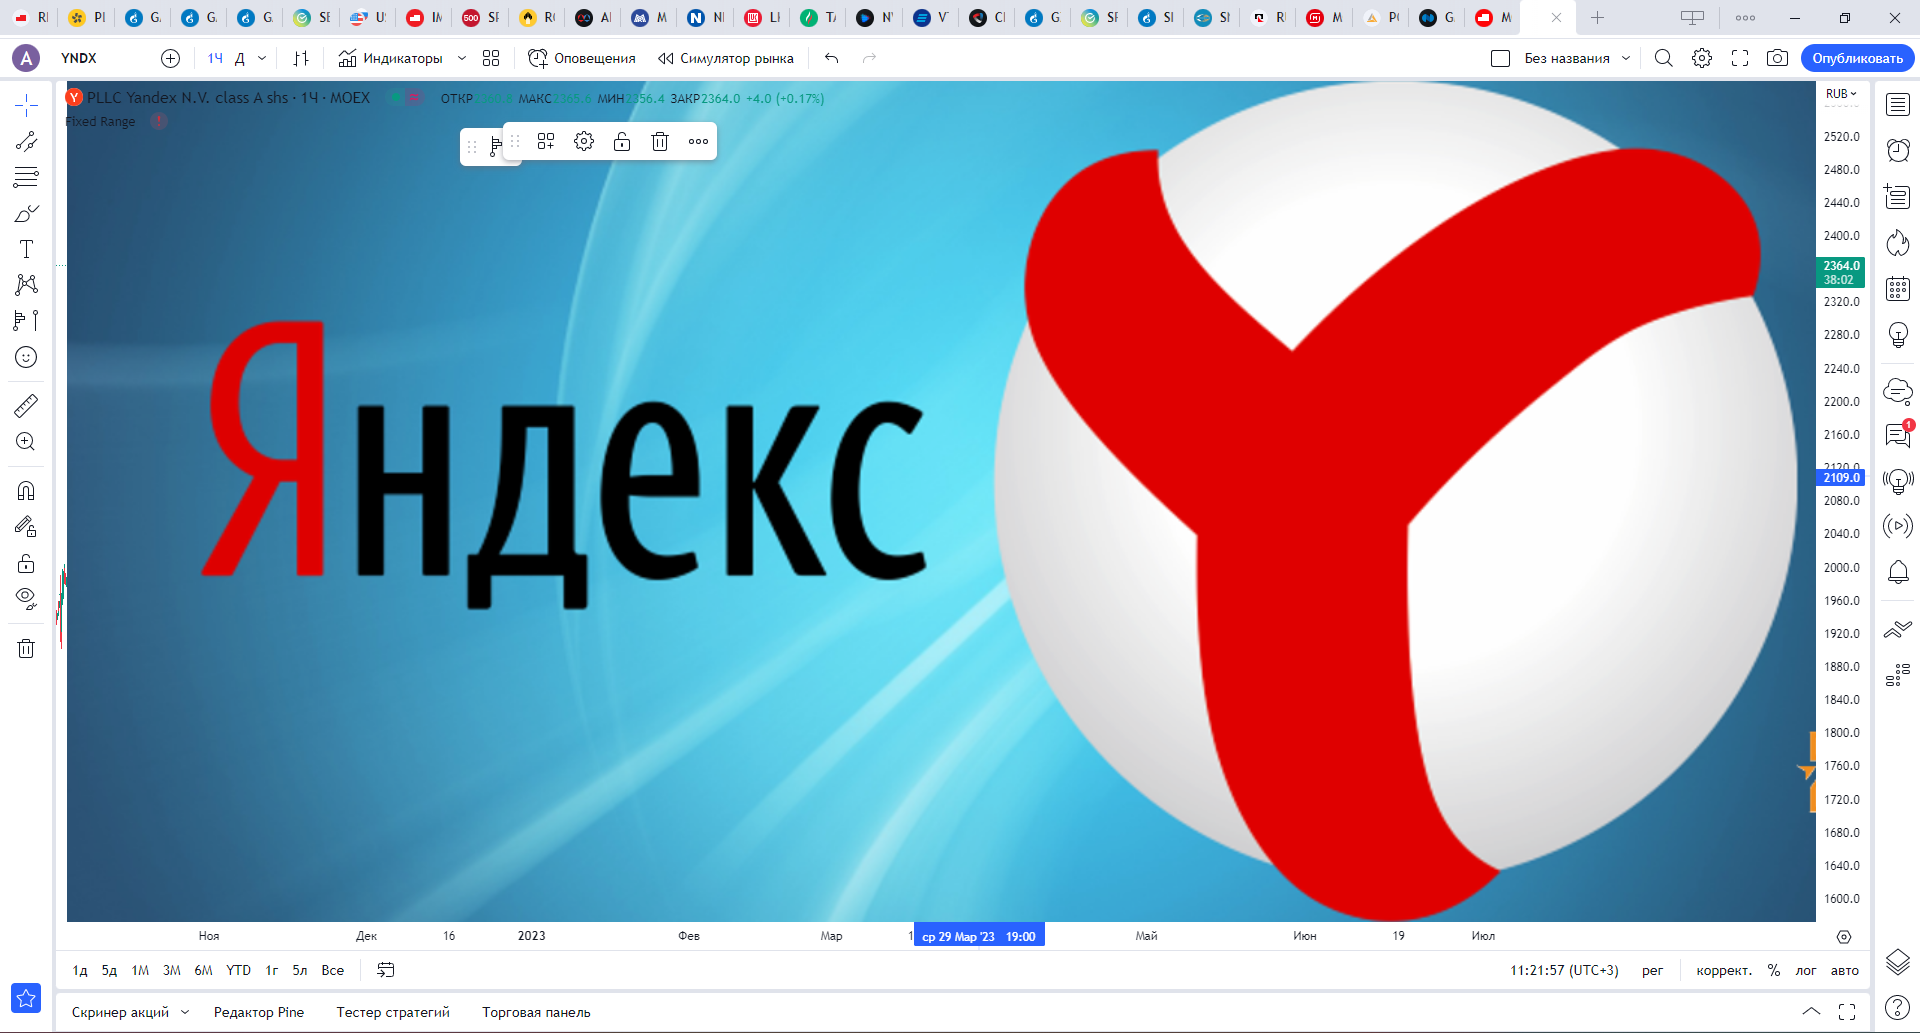Toggle magnet mode for drawings
Image resolution: width=1920 pixels, height=1033 pixels.
click(x=26, y=490)
